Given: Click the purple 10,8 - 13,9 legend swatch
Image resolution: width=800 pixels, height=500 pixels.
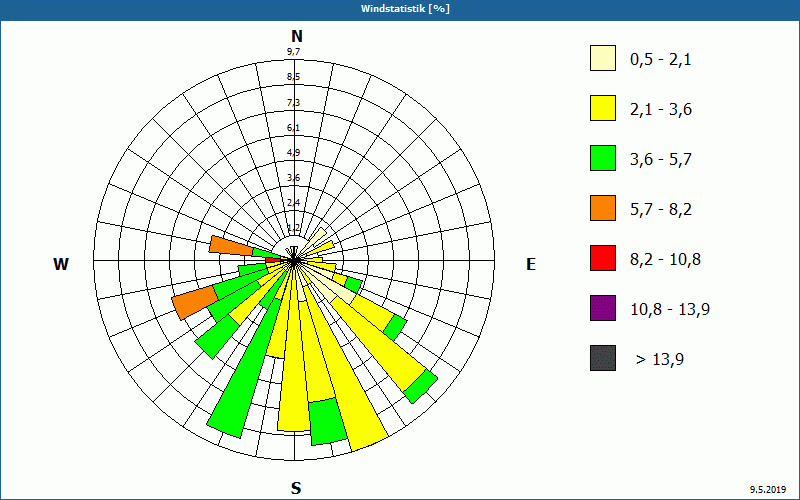Looking at the screenshot, I should coord(603,308).
